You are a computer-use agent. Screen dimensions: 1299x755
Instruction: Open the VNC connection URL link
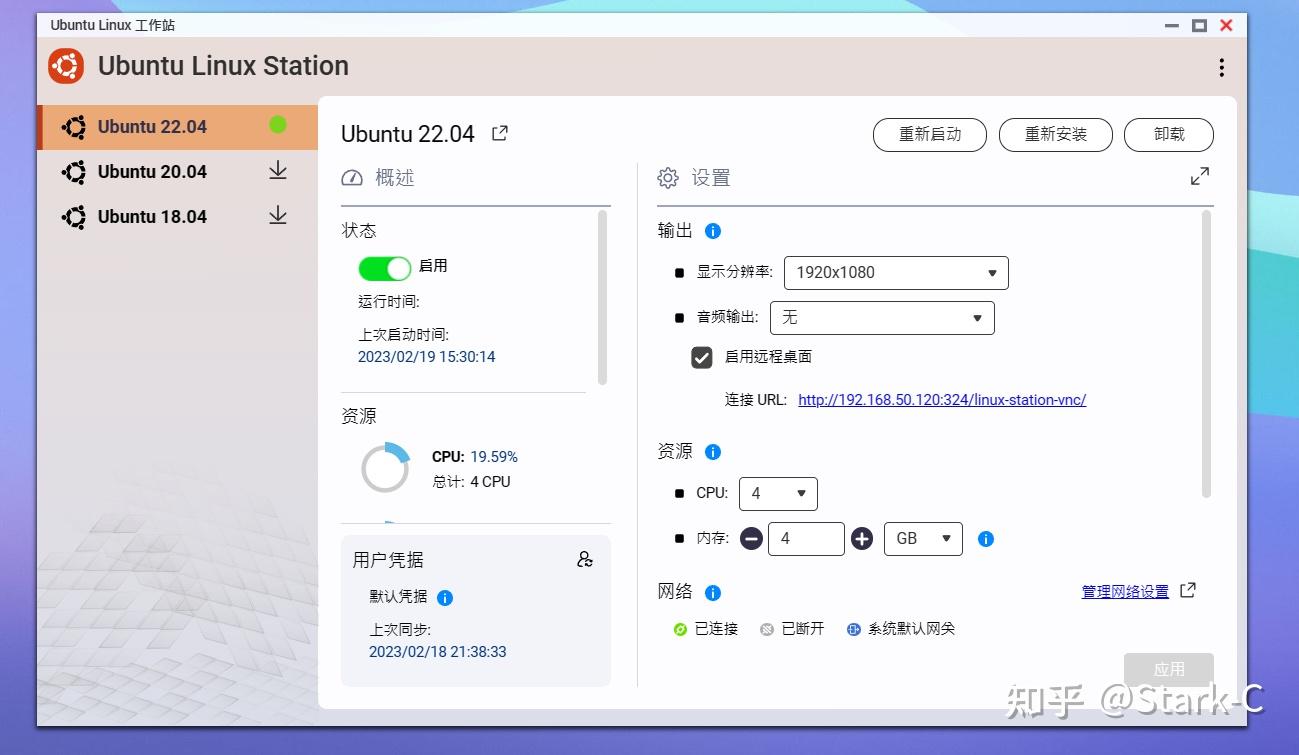click(941, 399)
